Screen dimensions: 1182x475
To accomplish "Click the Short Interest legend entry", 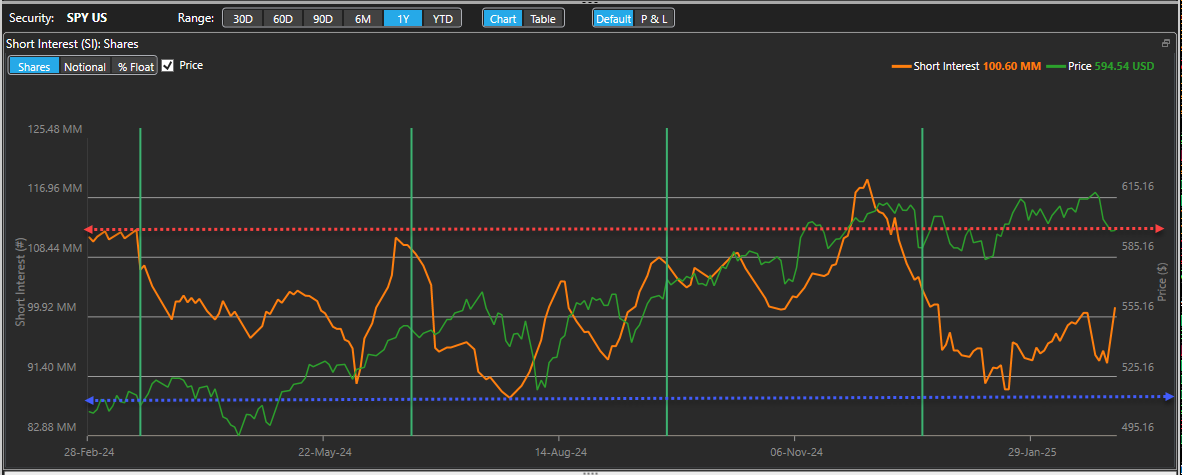I will pos(966,66).
